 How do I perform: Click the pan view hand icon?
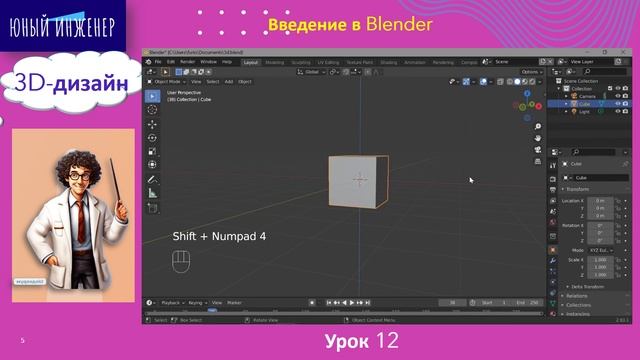click(x=538, y=138)
